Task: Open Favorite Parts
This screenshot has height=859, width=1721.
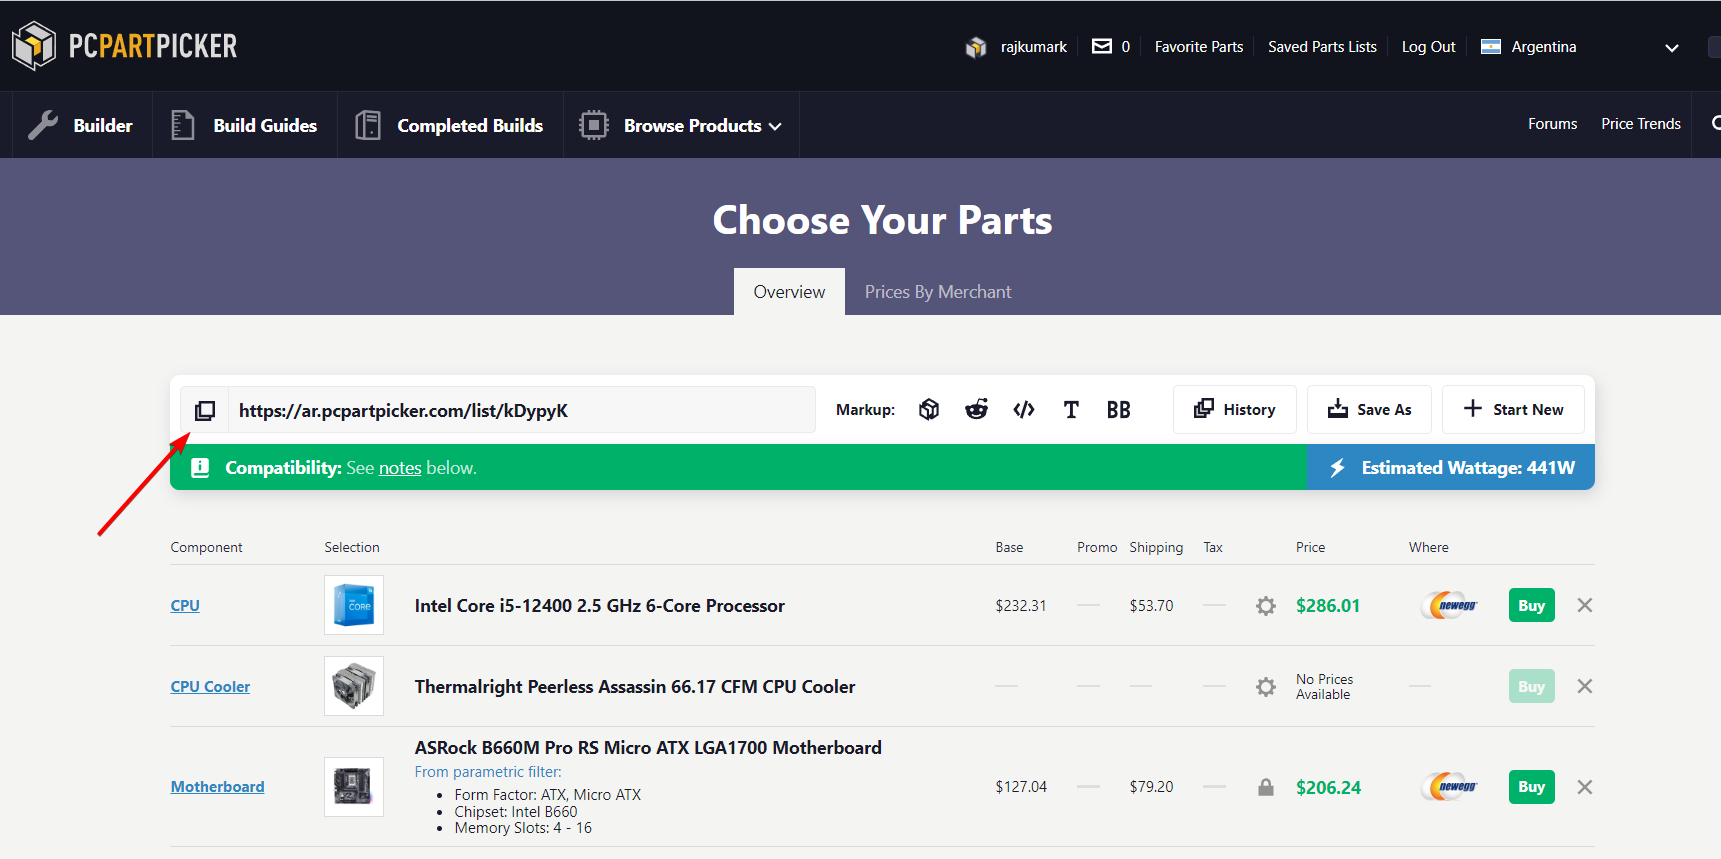Action: pyautogui.click(x=1199, y=47)
